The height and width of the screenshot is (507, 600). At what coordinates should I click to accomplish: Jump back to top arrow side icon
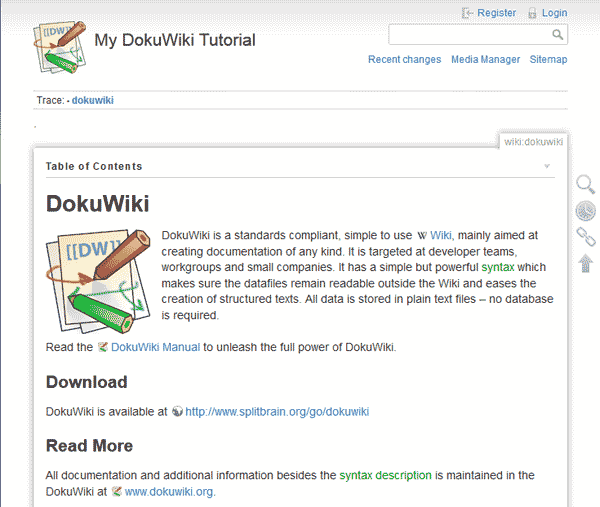pos(586,263)
